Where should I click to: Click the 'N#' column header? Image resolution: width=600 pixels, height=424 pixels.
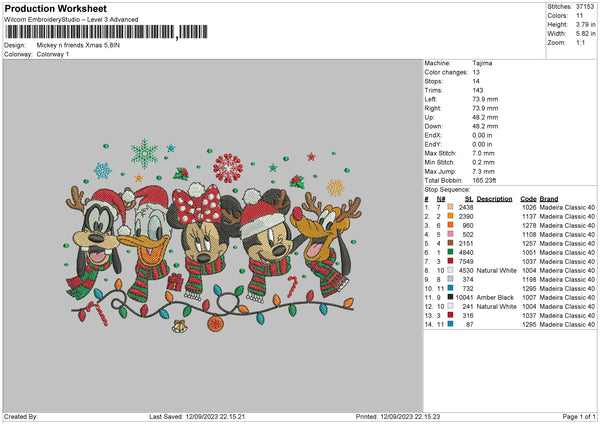[441, 199]
